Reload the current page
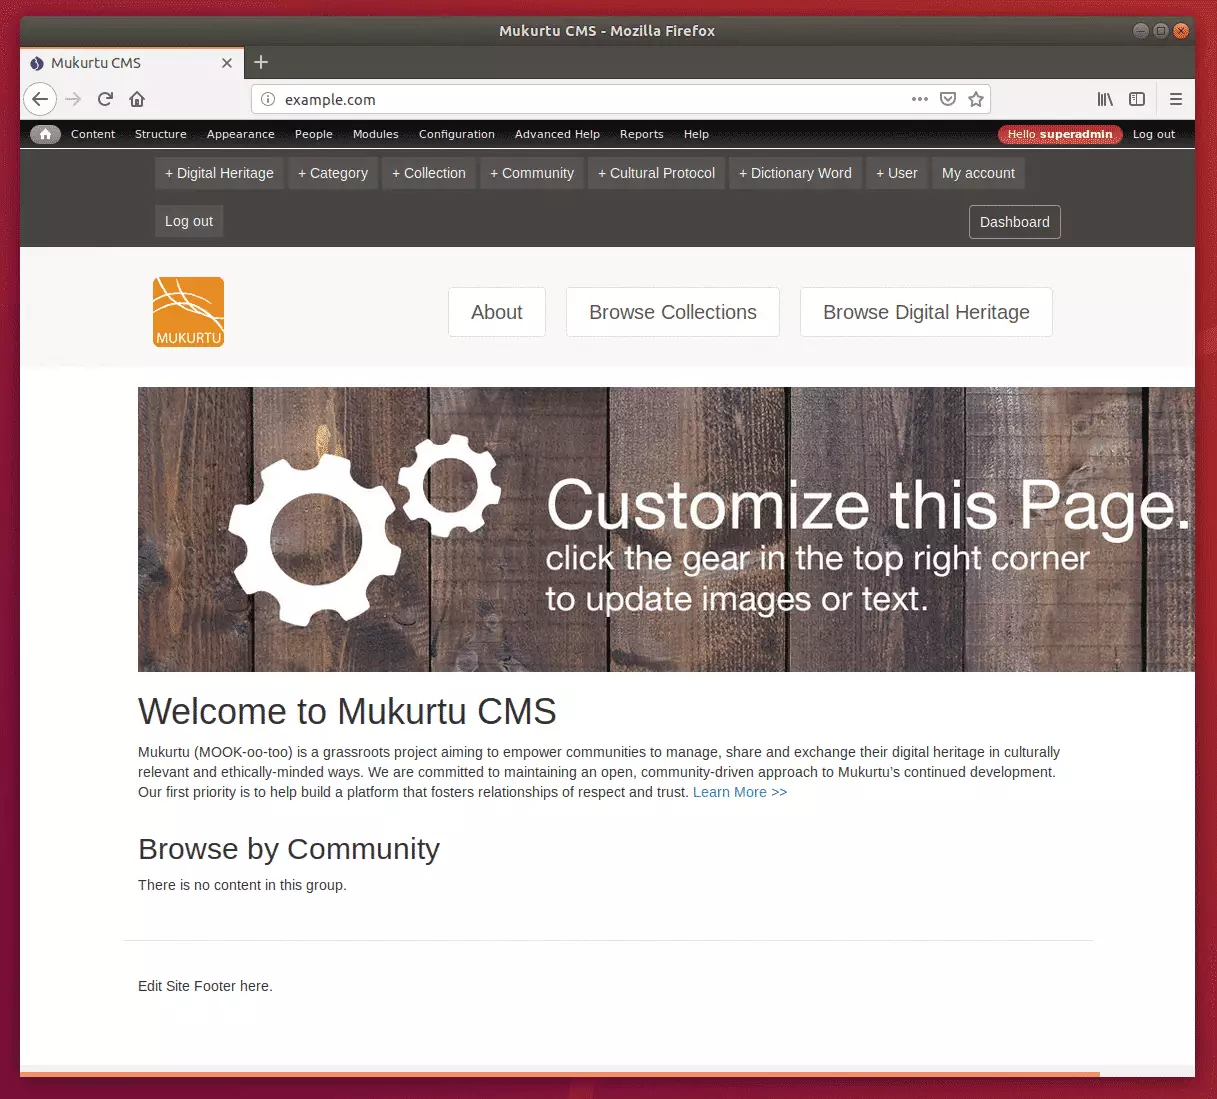Screen dimensions: 1217x1099 click(105, 99)
